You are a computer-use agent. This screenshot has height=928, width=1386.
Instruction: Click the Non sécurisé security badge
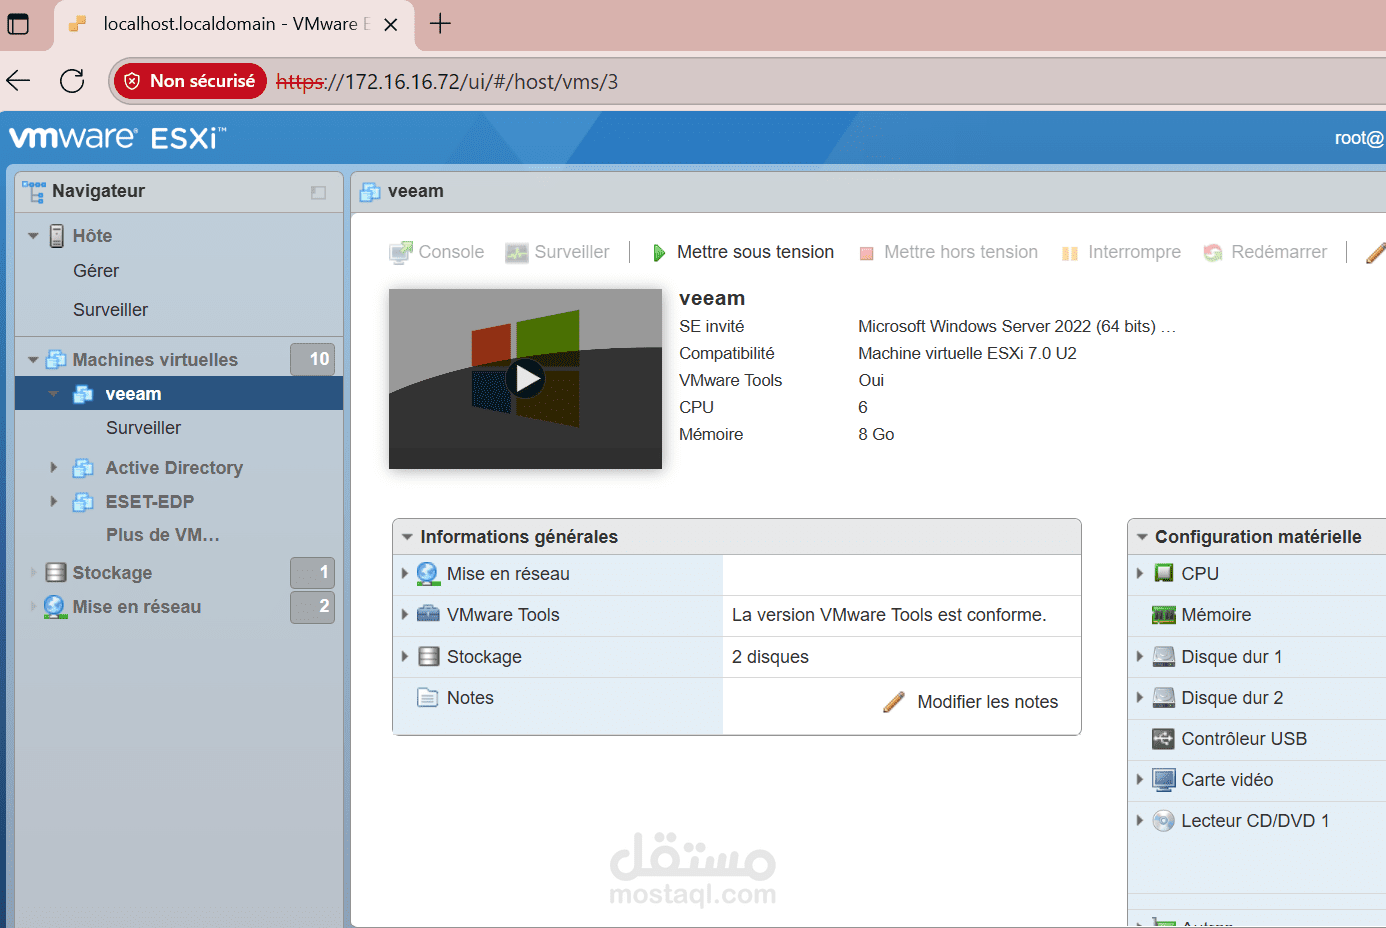190,81
